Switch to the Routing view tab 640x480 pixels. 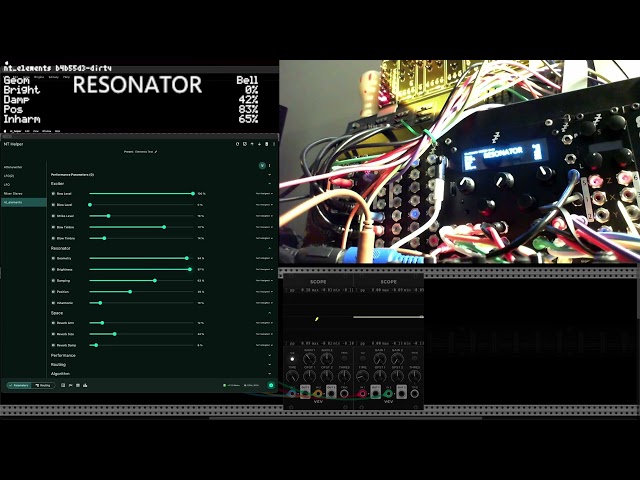(x=43, y=385)
